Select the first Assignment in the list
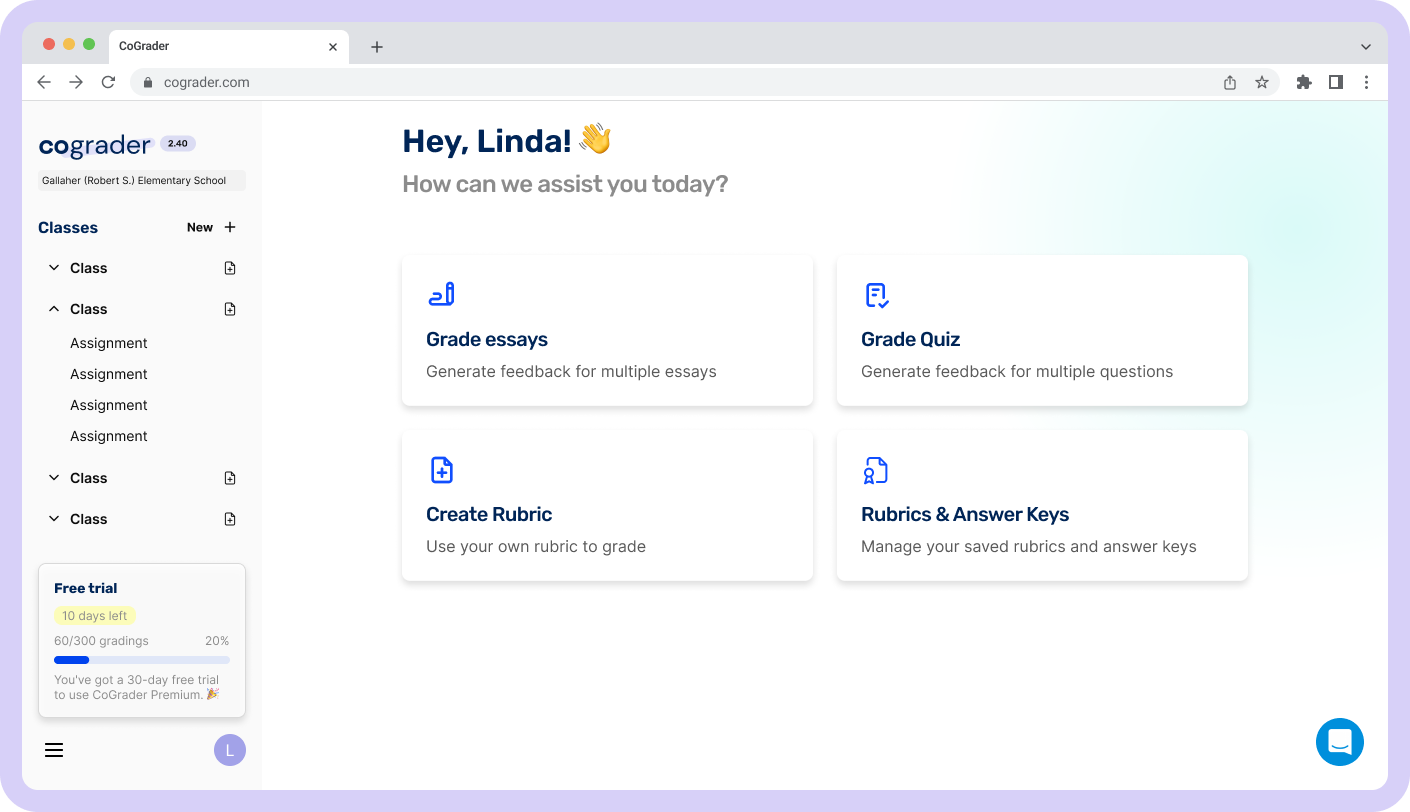This screenshot has width=1410, height=812. click(109, 343)
